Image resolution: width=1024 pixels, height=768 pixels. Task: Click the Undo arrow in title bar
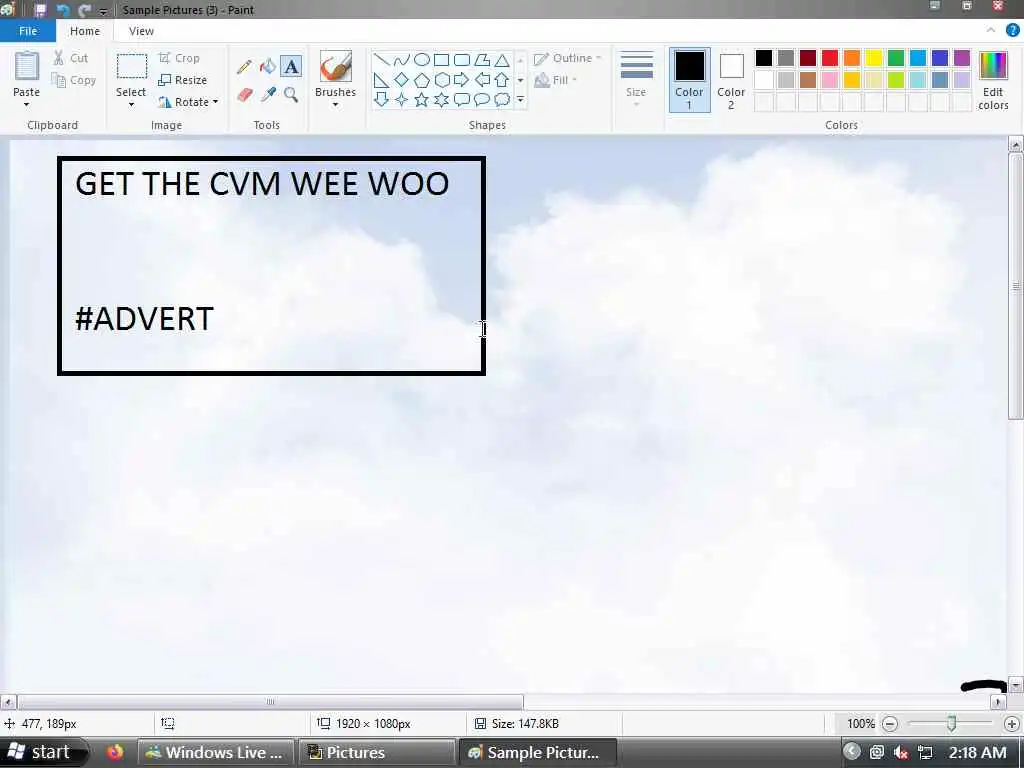63,10
